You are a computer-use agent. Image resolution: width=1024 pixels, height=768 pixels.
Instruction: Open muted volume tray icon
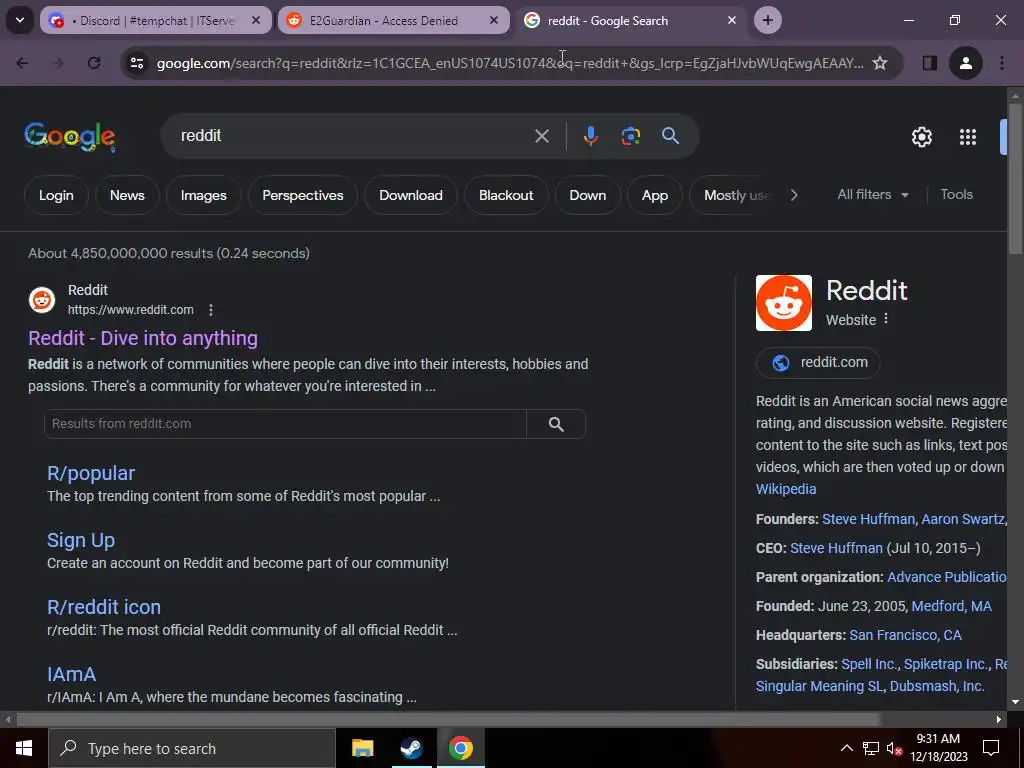[894, 748]
